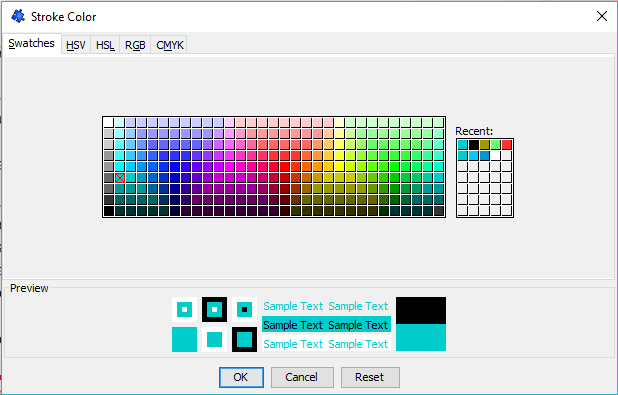
Task: Choose the white swatch in Recent colors
Action: tap(496, 156)
